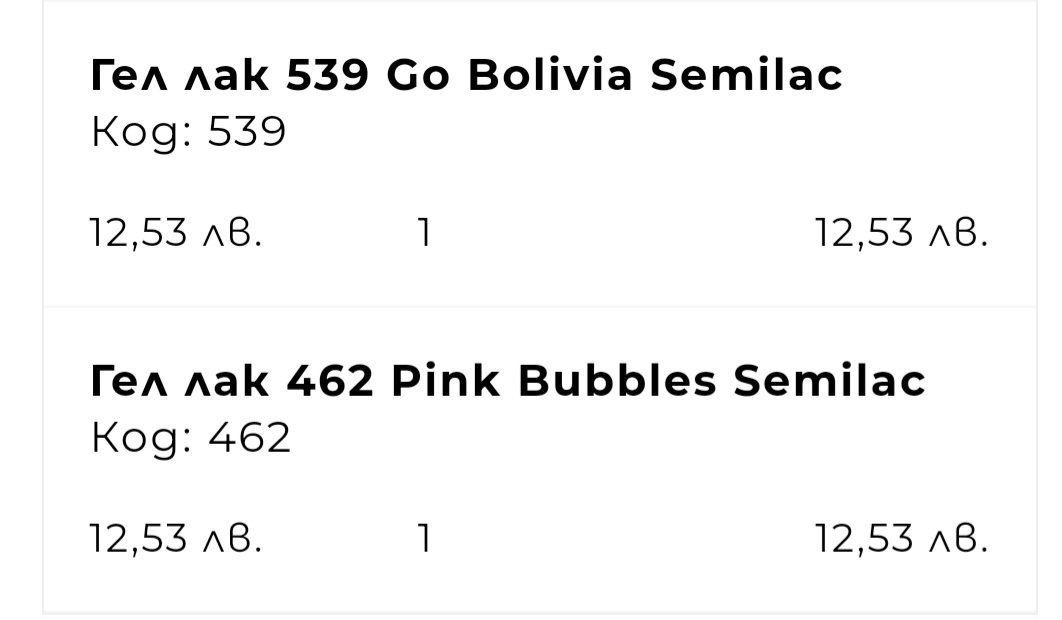Screen dimensions: 1062x620
Task: Click the number 539 in the bold title
Action: point(328,77)
